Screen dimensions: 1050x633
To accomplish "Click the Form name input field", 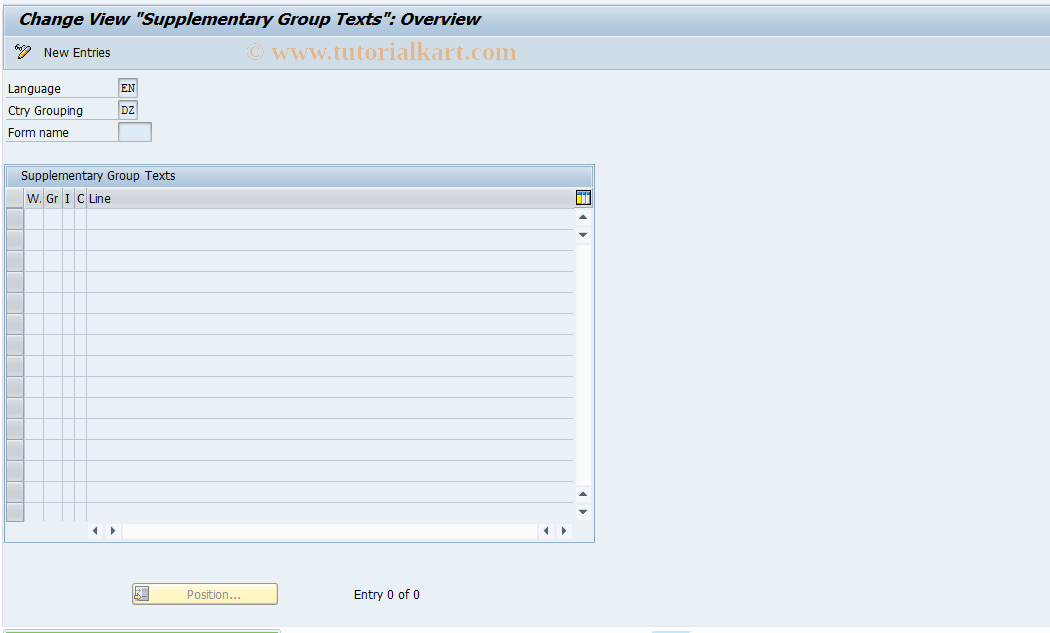I will [135, 132].
